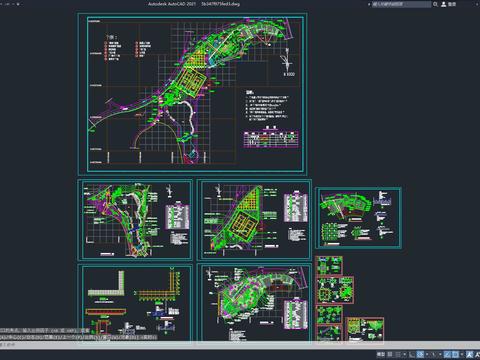
Task: Click the annotation visibility icon at far right
Action: coord(477,354)
